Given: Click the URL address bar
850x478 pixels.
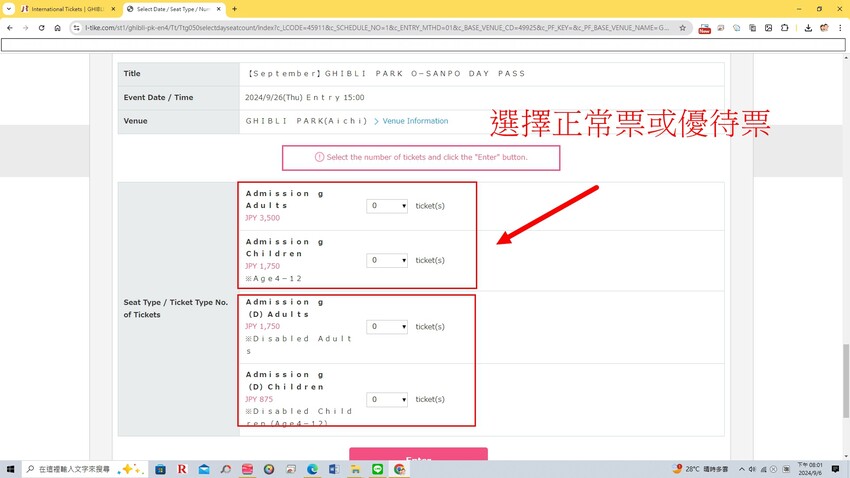Looking at the screenshot, I should pyautogui.click(x=377, y=28).
